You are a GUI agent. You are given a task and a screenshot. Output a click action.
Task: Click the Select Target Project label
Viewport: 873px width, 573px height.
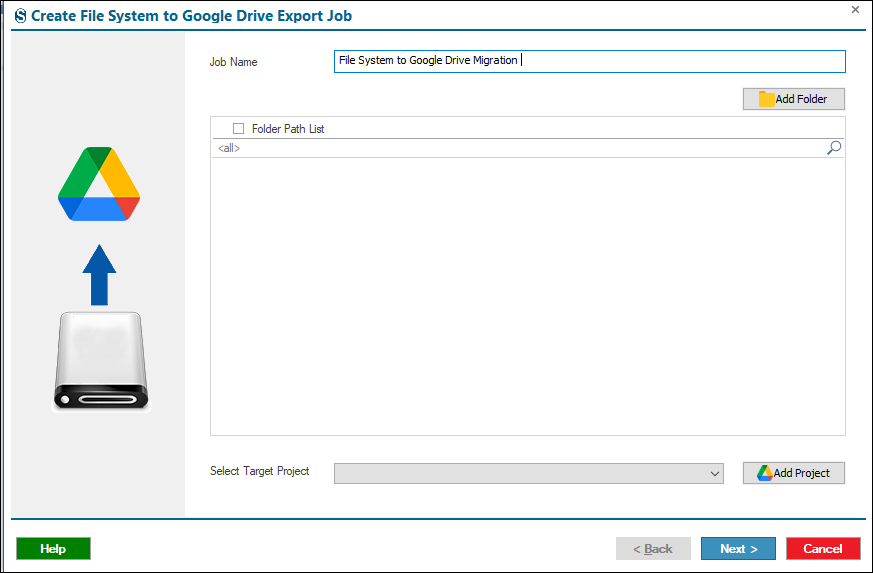click(x=259, y=471)
